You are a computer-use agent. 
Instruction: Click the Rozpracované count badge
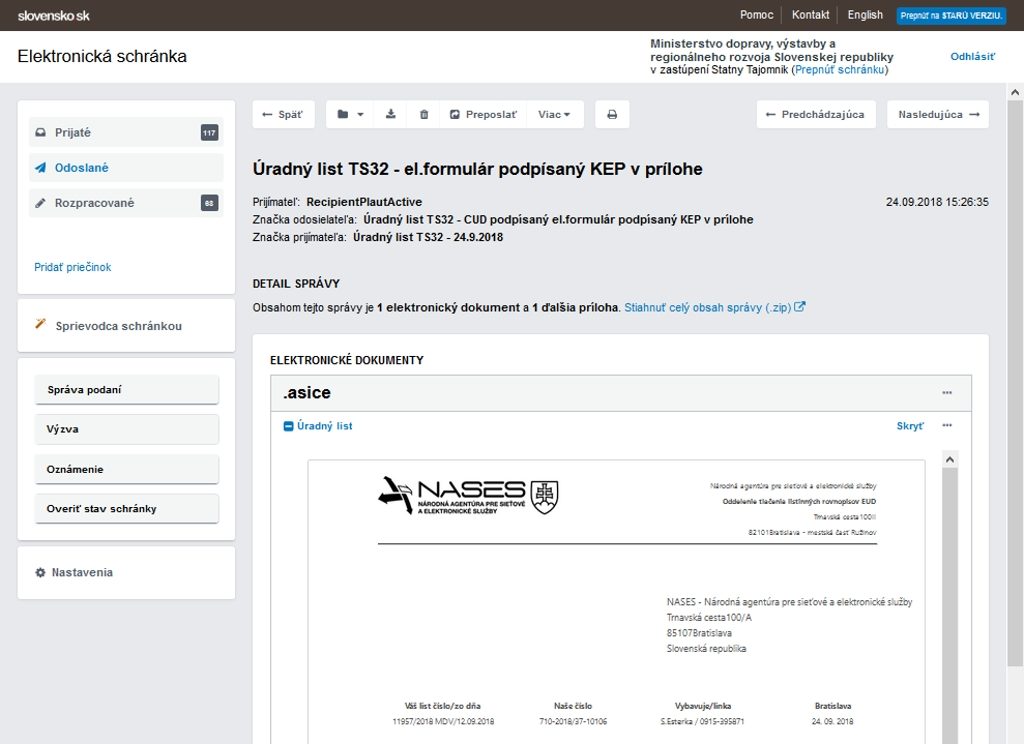209,203
